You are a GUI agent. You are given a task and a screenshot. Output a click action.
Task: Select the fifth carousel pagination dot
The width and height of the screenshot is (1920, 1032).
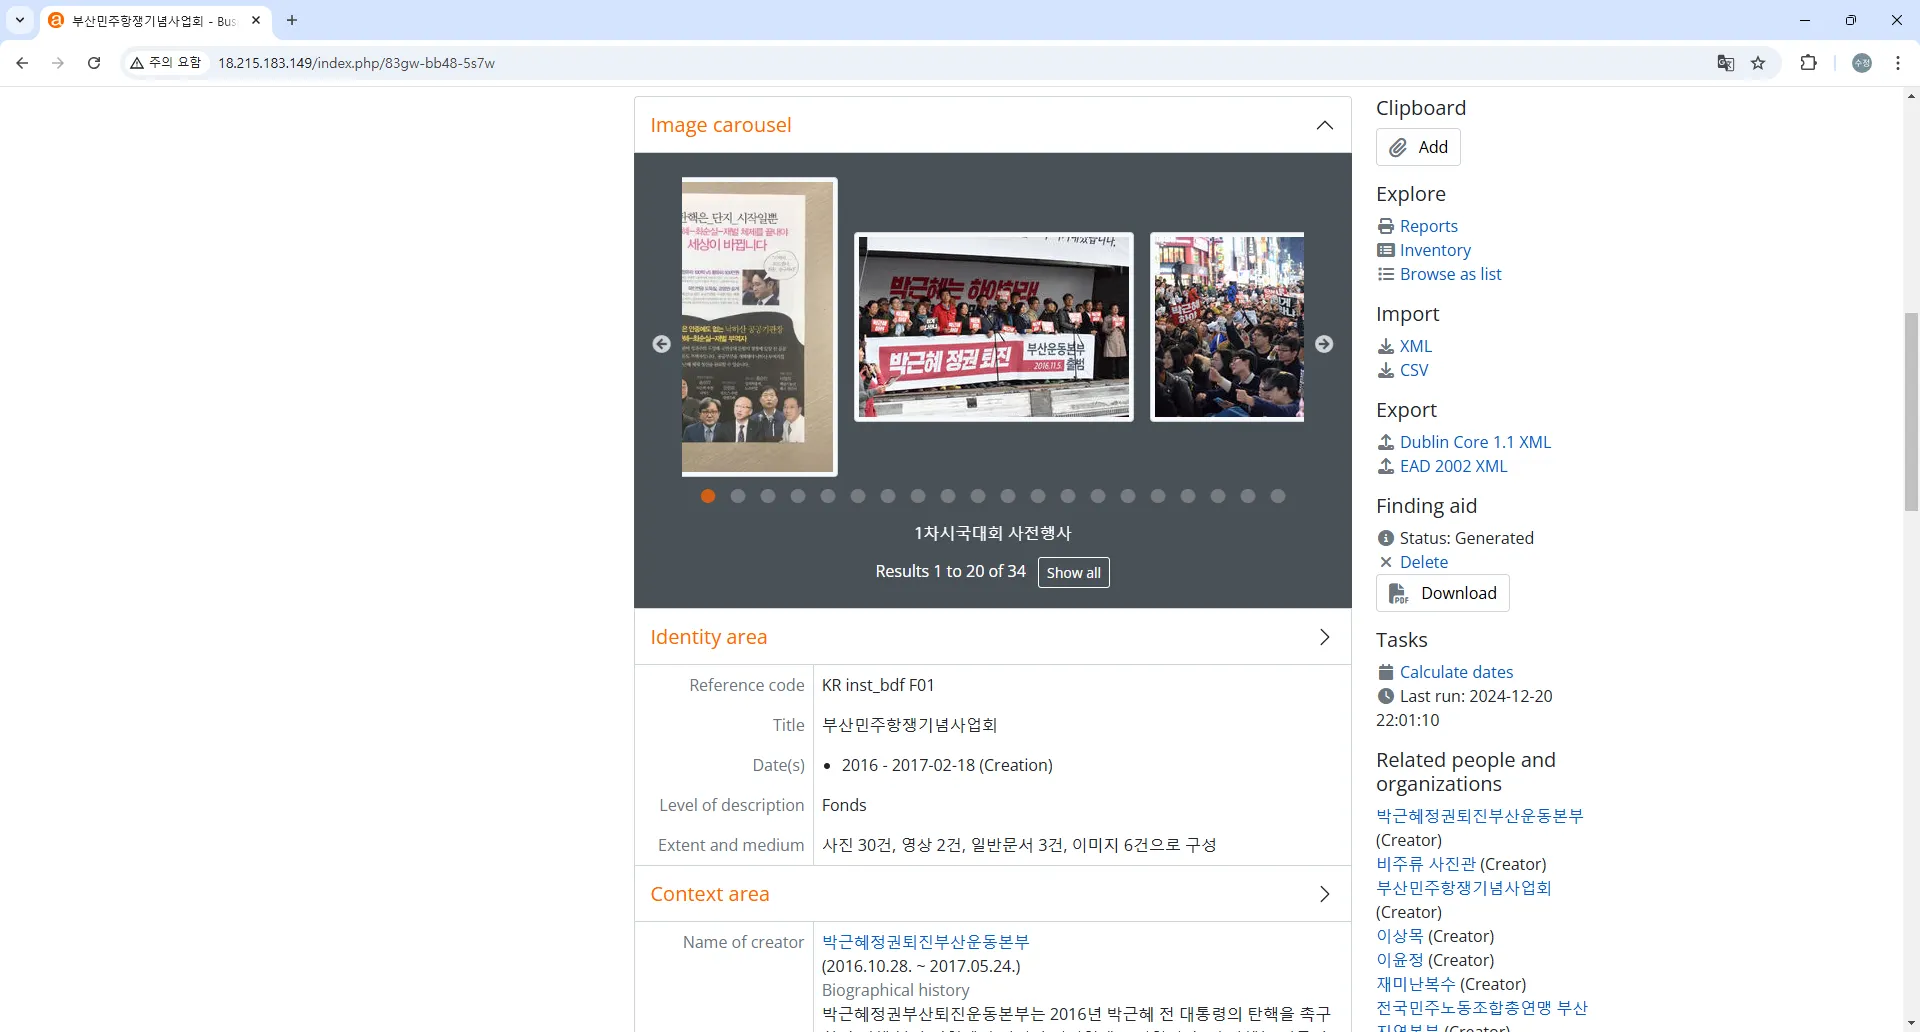pos(828,496)
